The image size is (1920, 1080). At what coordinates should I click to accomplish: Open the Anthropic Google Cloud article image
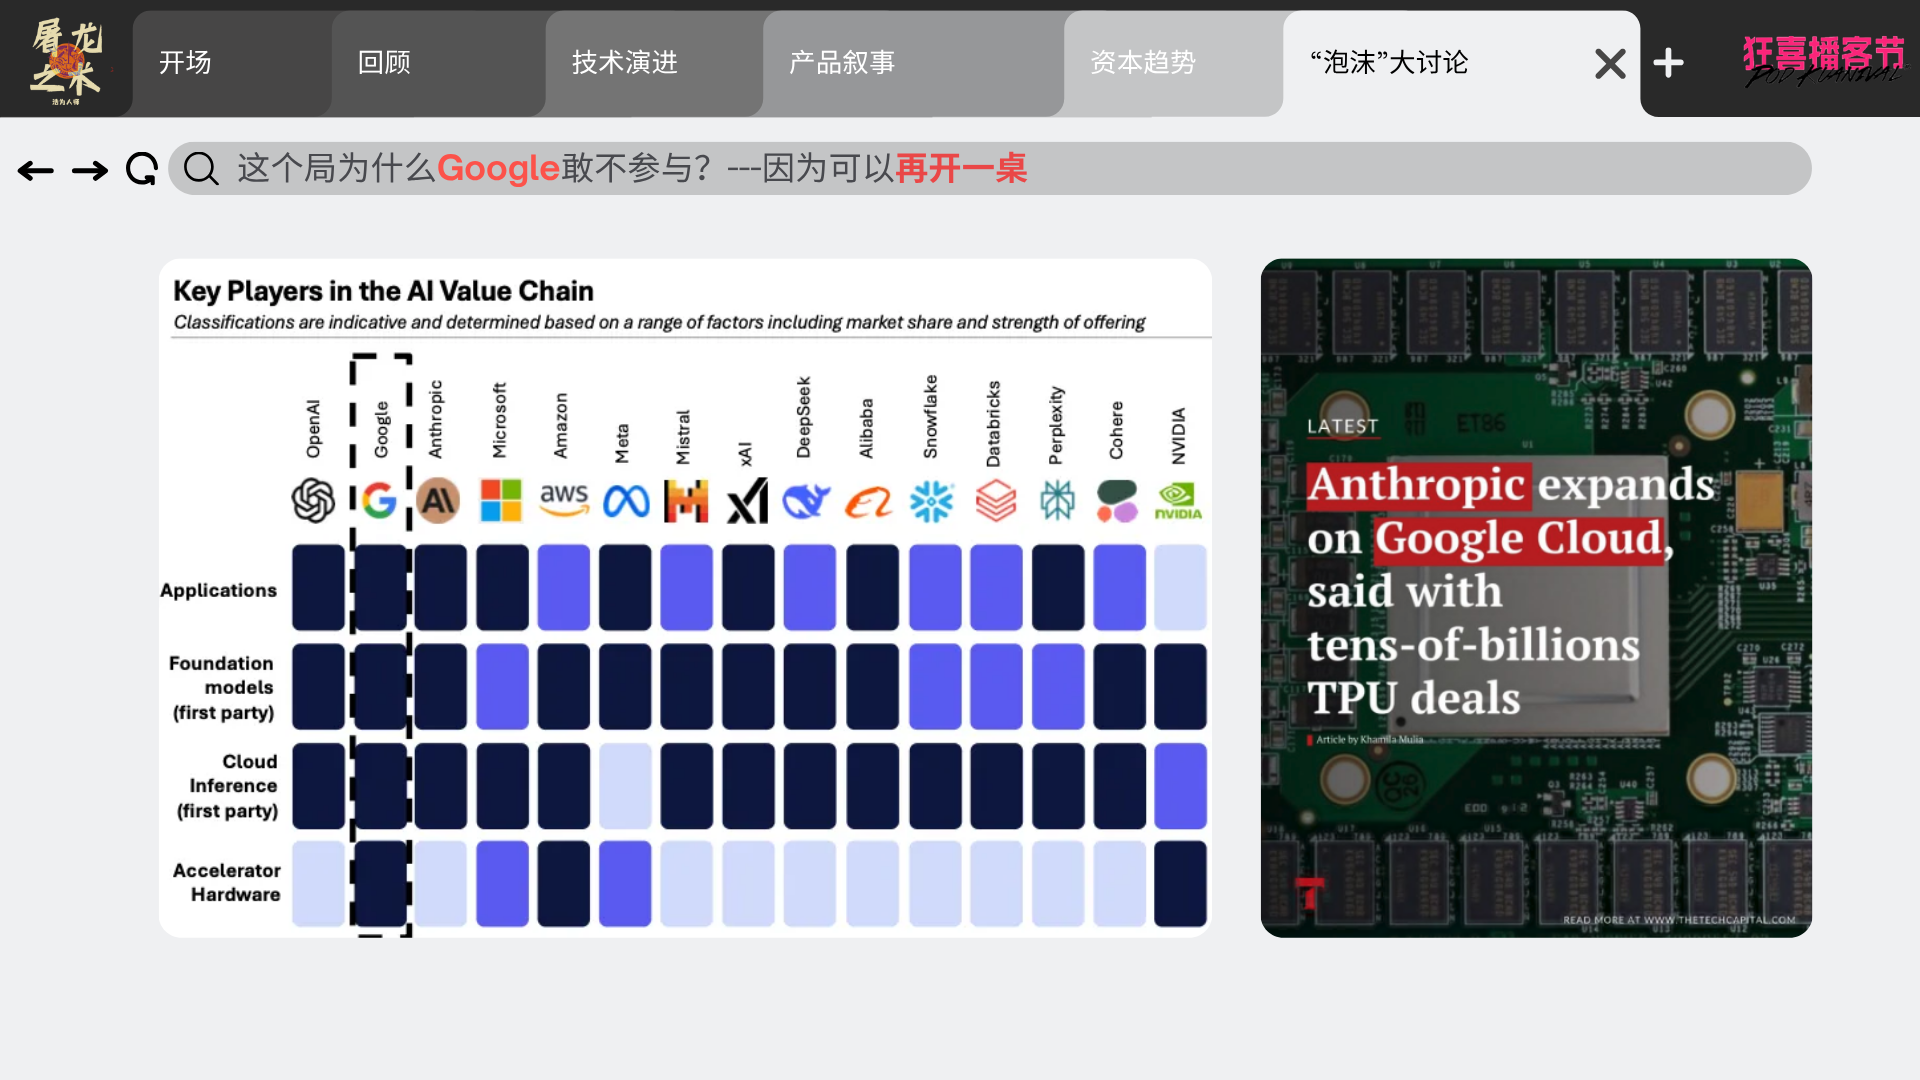click(x=1536, y=598)
